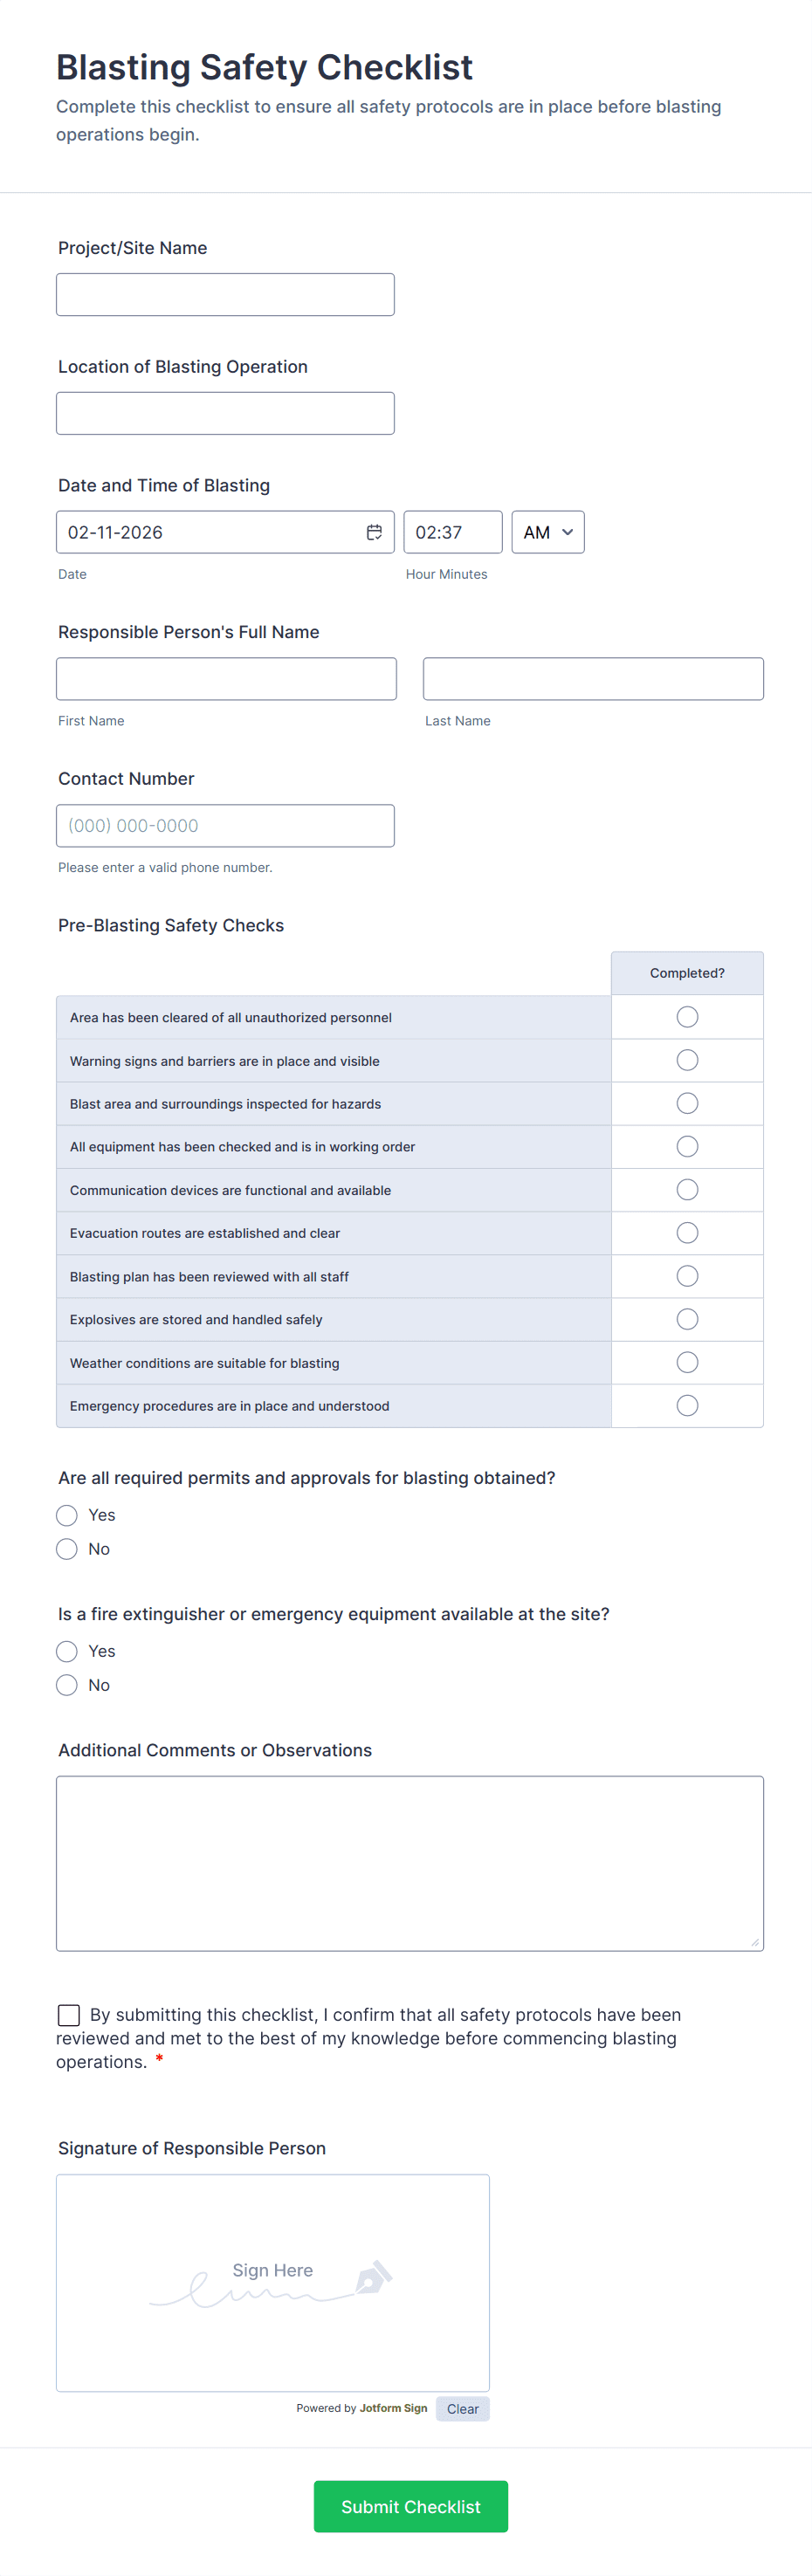The height and width of the screenshot is (2576, 812).
Task: Mark weather conditions suitable as completed
Action: pos(687,1362)
